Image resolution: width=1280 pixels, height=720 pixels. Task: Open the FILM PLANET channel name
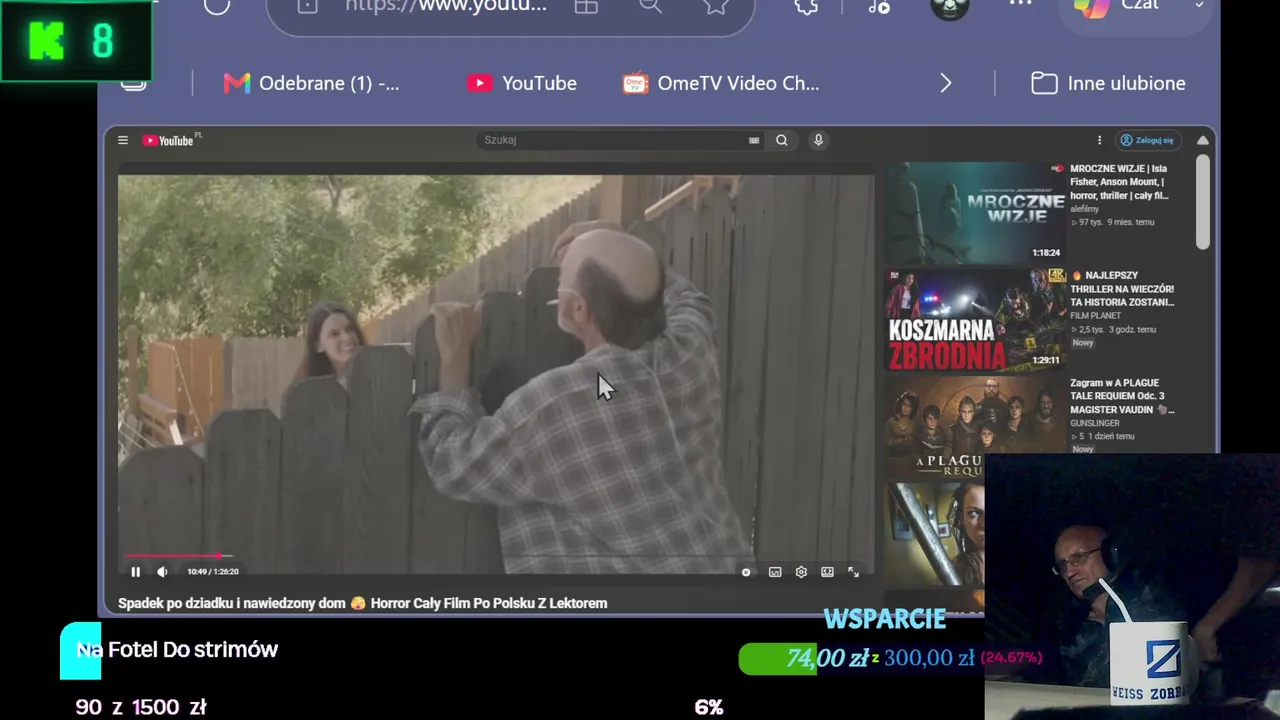(1095, 316)
